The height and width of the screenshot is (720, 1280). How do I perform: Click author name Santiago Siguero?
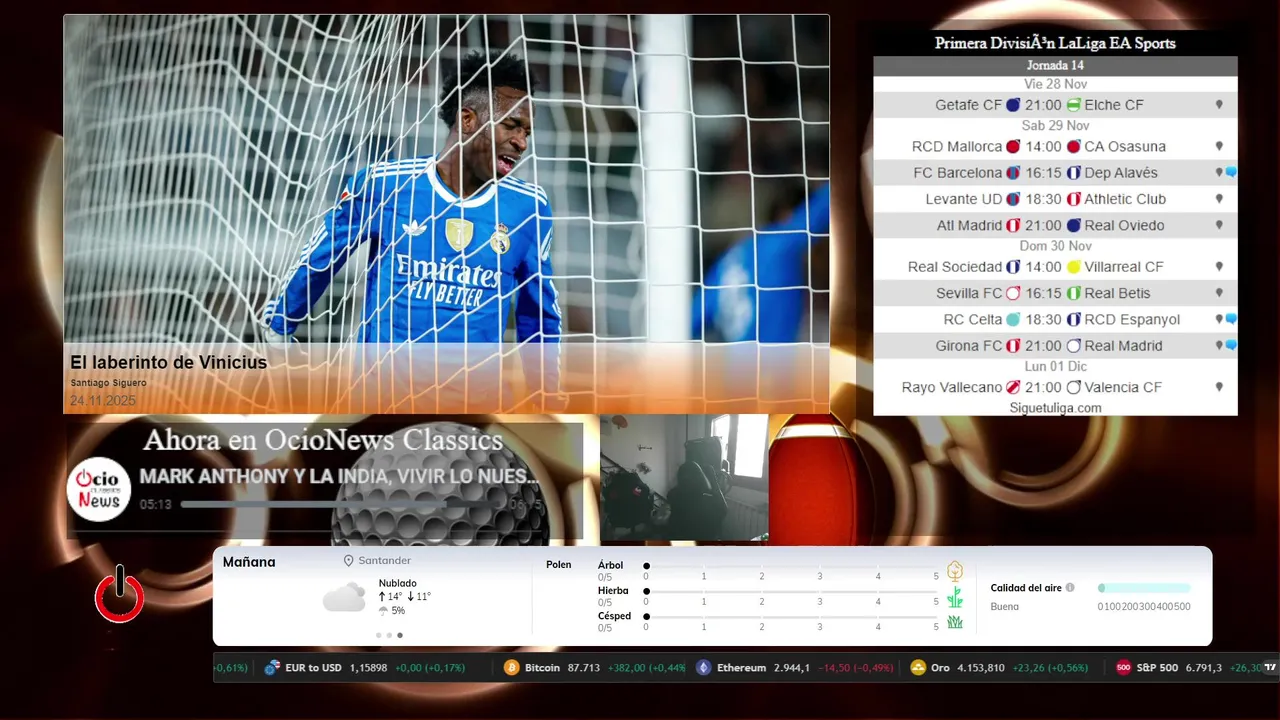click(x=108, y=383)
